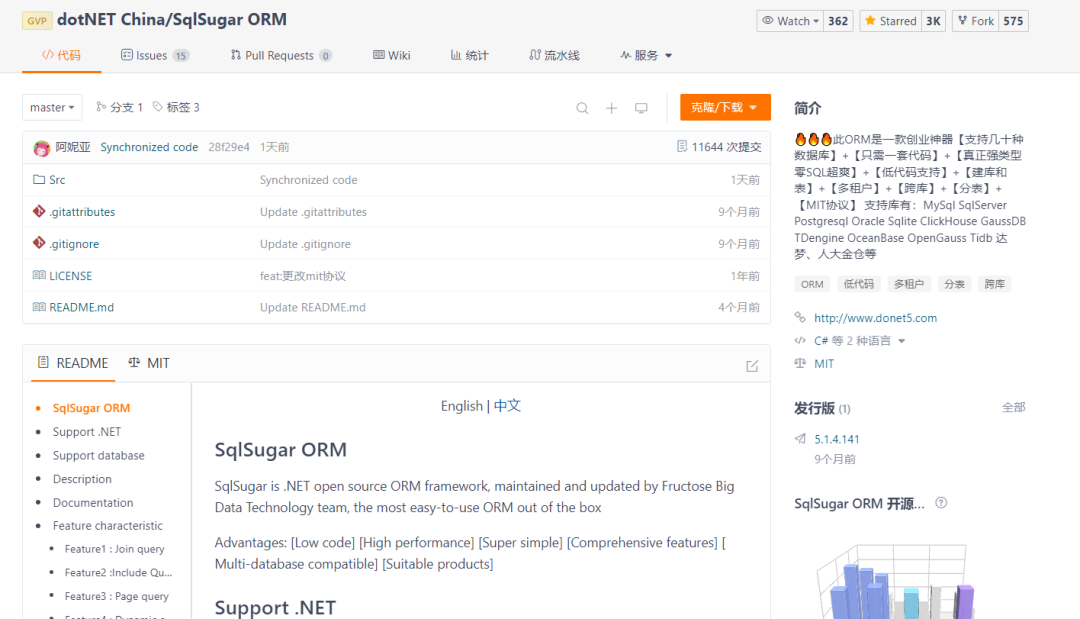Click the search icon in the repository toolbar
The width and height of the screenshot is (1080, 619).
[582, 107]
